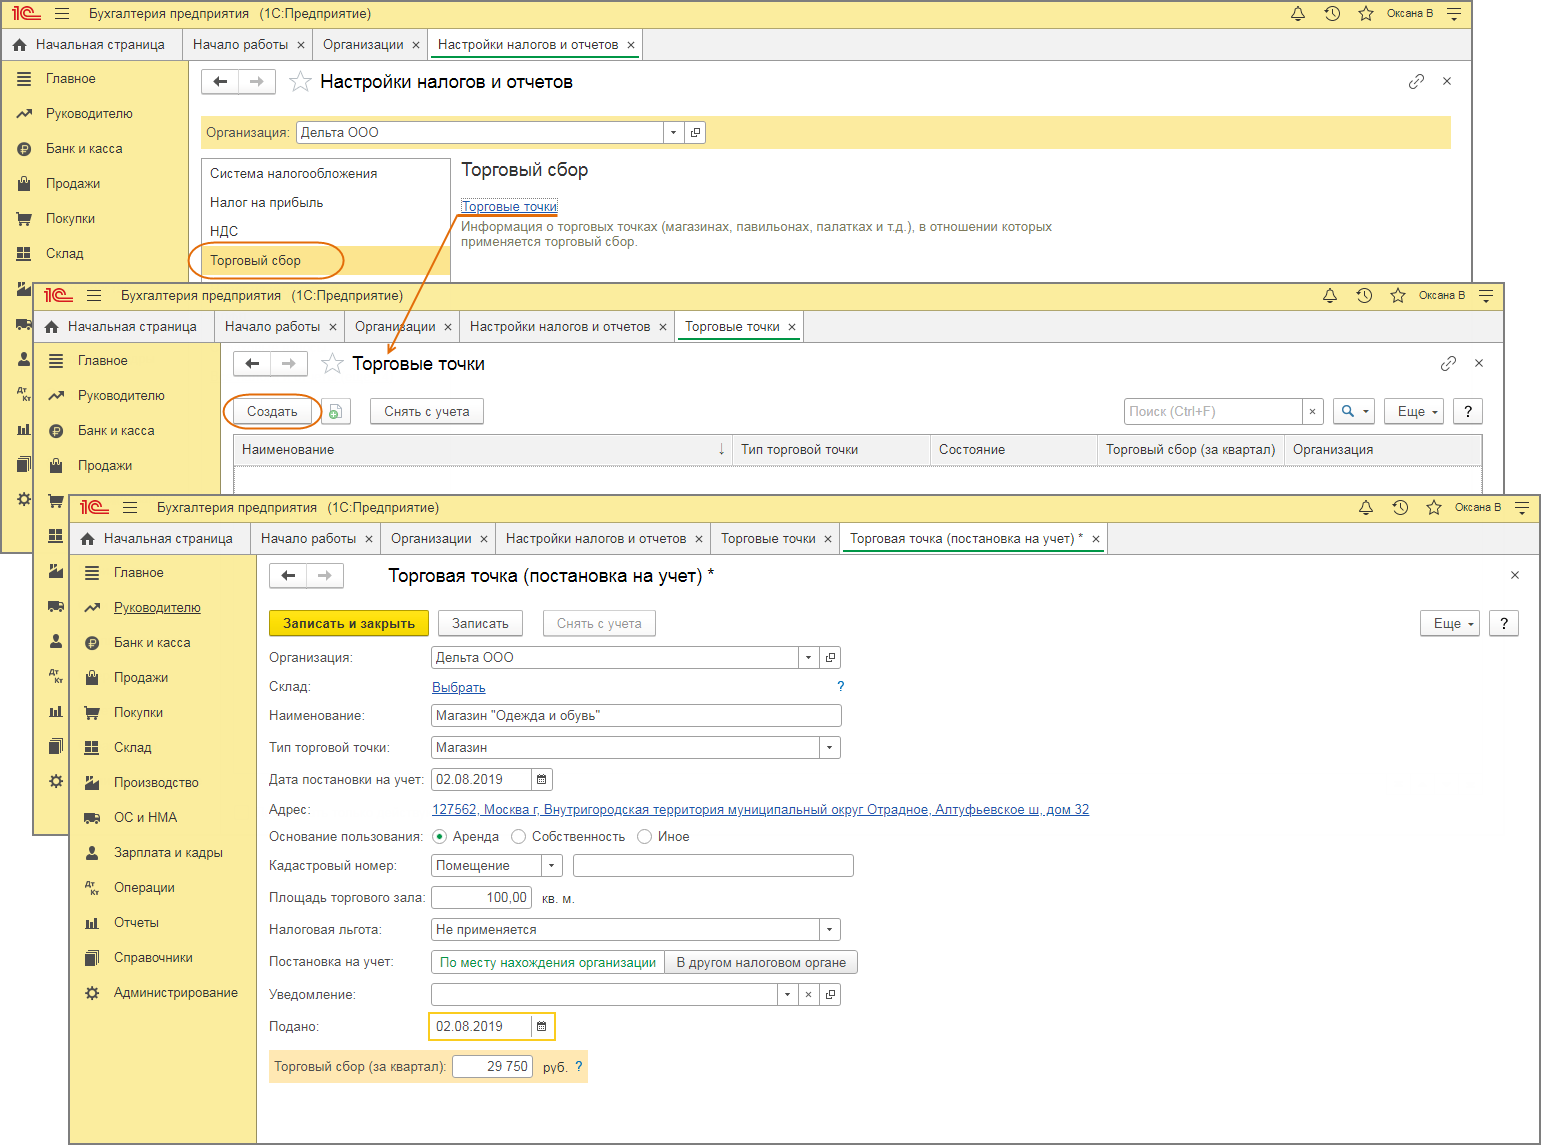
Task: Click Выбрать link for Склад
Action: click(x=459, y=687)
